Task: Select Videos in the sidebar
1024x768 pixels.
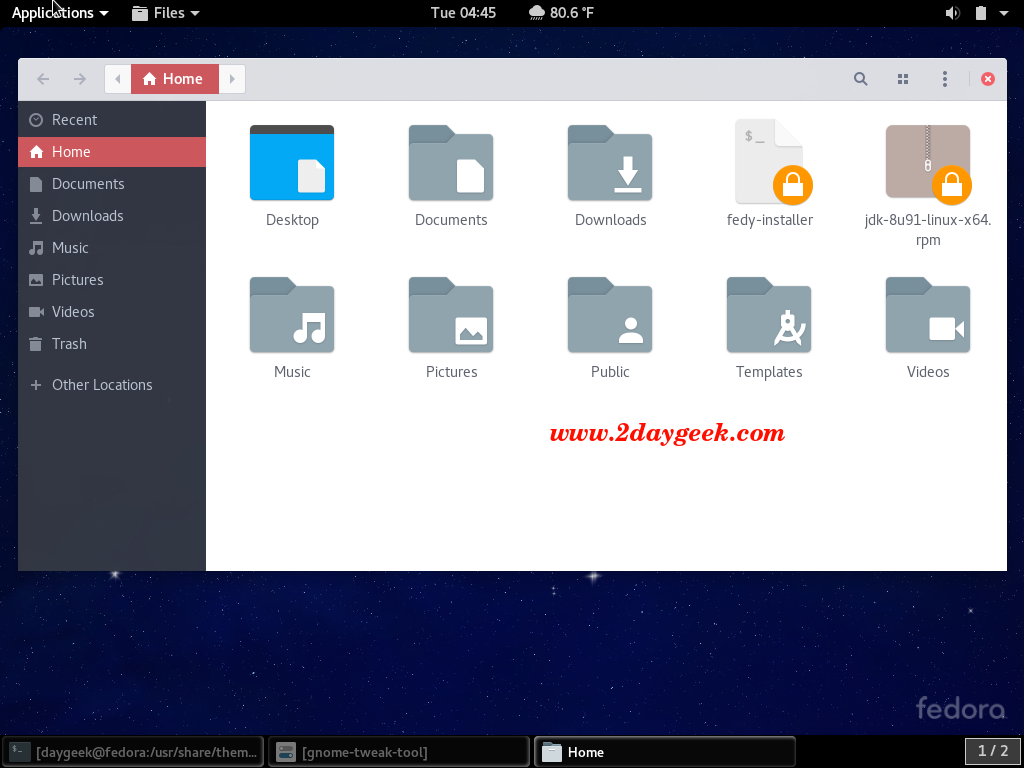Action: tap(112, 312)
